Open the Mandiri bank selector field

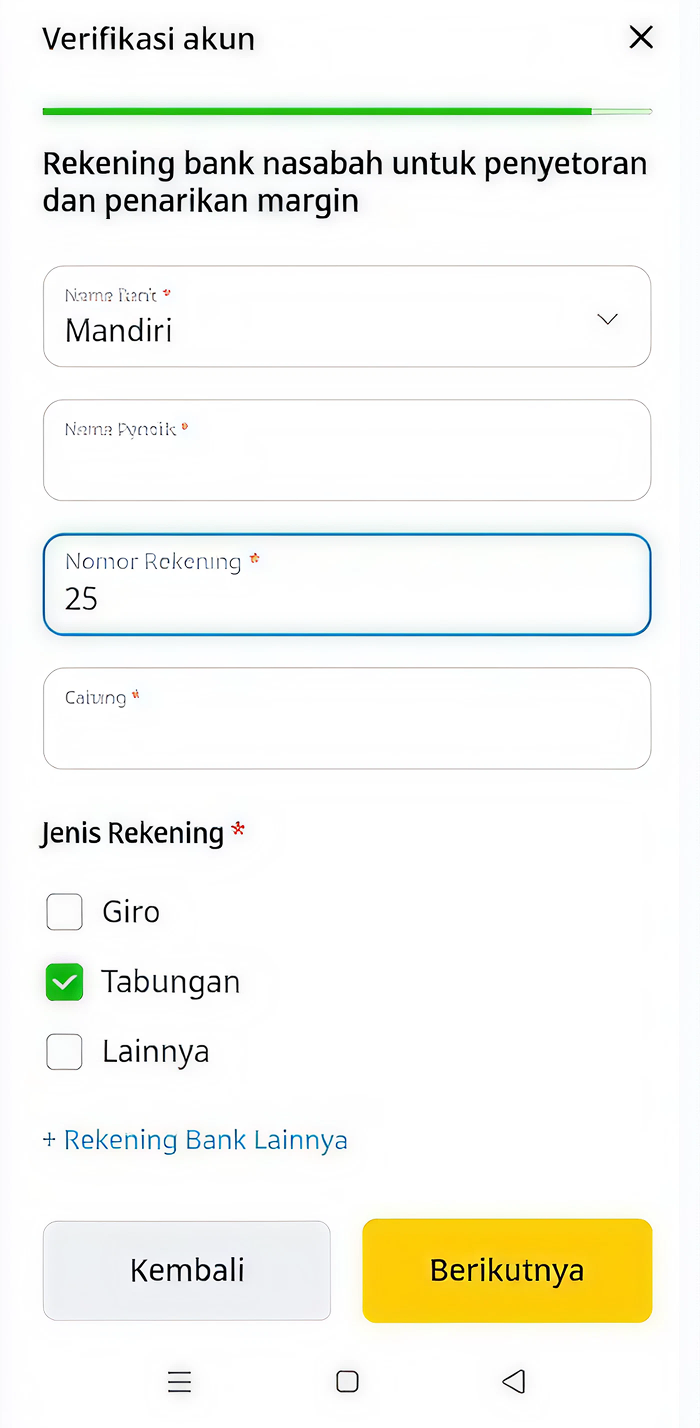347,316
